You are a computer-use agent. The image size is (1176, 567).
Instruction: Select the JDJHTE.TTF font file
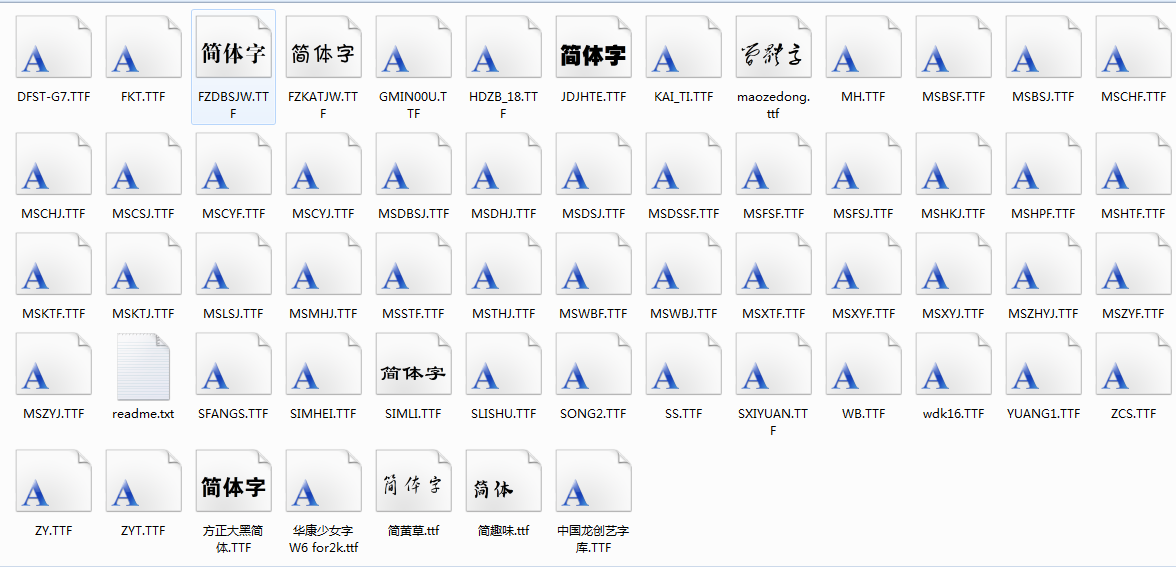[593, 53]
